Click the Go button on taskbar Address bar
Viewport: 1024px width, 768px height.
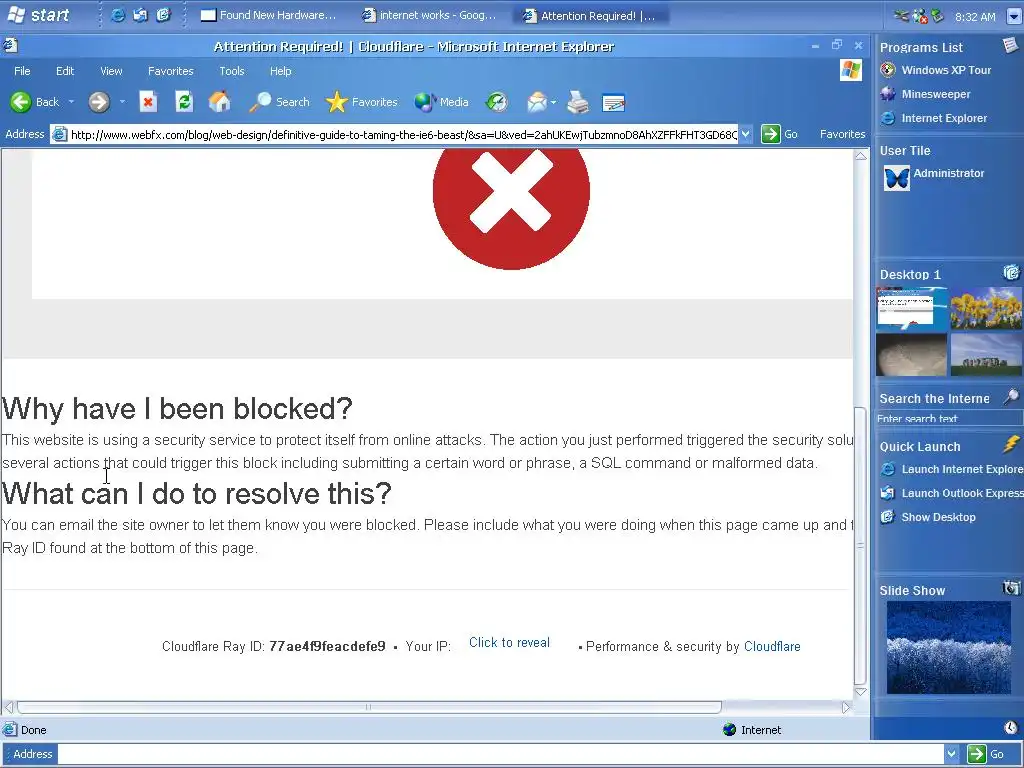coord(986,754)
